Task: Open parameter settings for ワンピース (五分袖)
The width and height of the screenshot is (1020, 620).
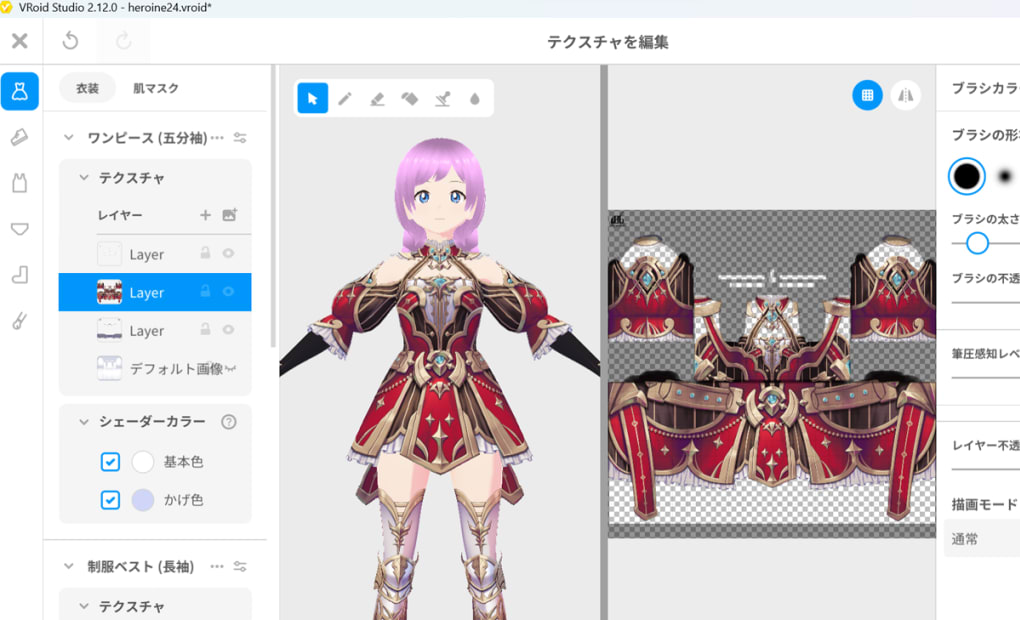Action: pos(240,137)
